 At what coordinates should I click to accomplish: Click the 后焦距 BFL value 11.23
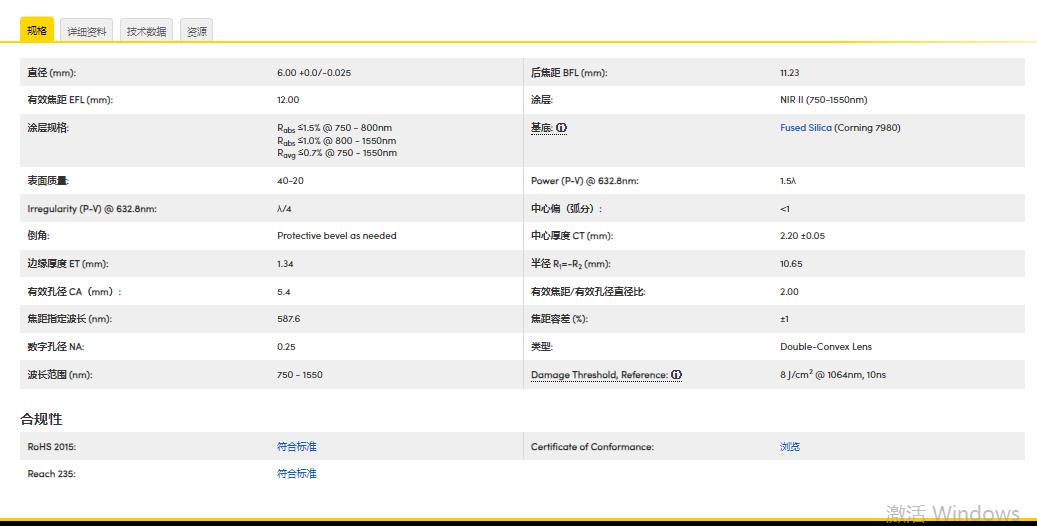tap(789, 73)
